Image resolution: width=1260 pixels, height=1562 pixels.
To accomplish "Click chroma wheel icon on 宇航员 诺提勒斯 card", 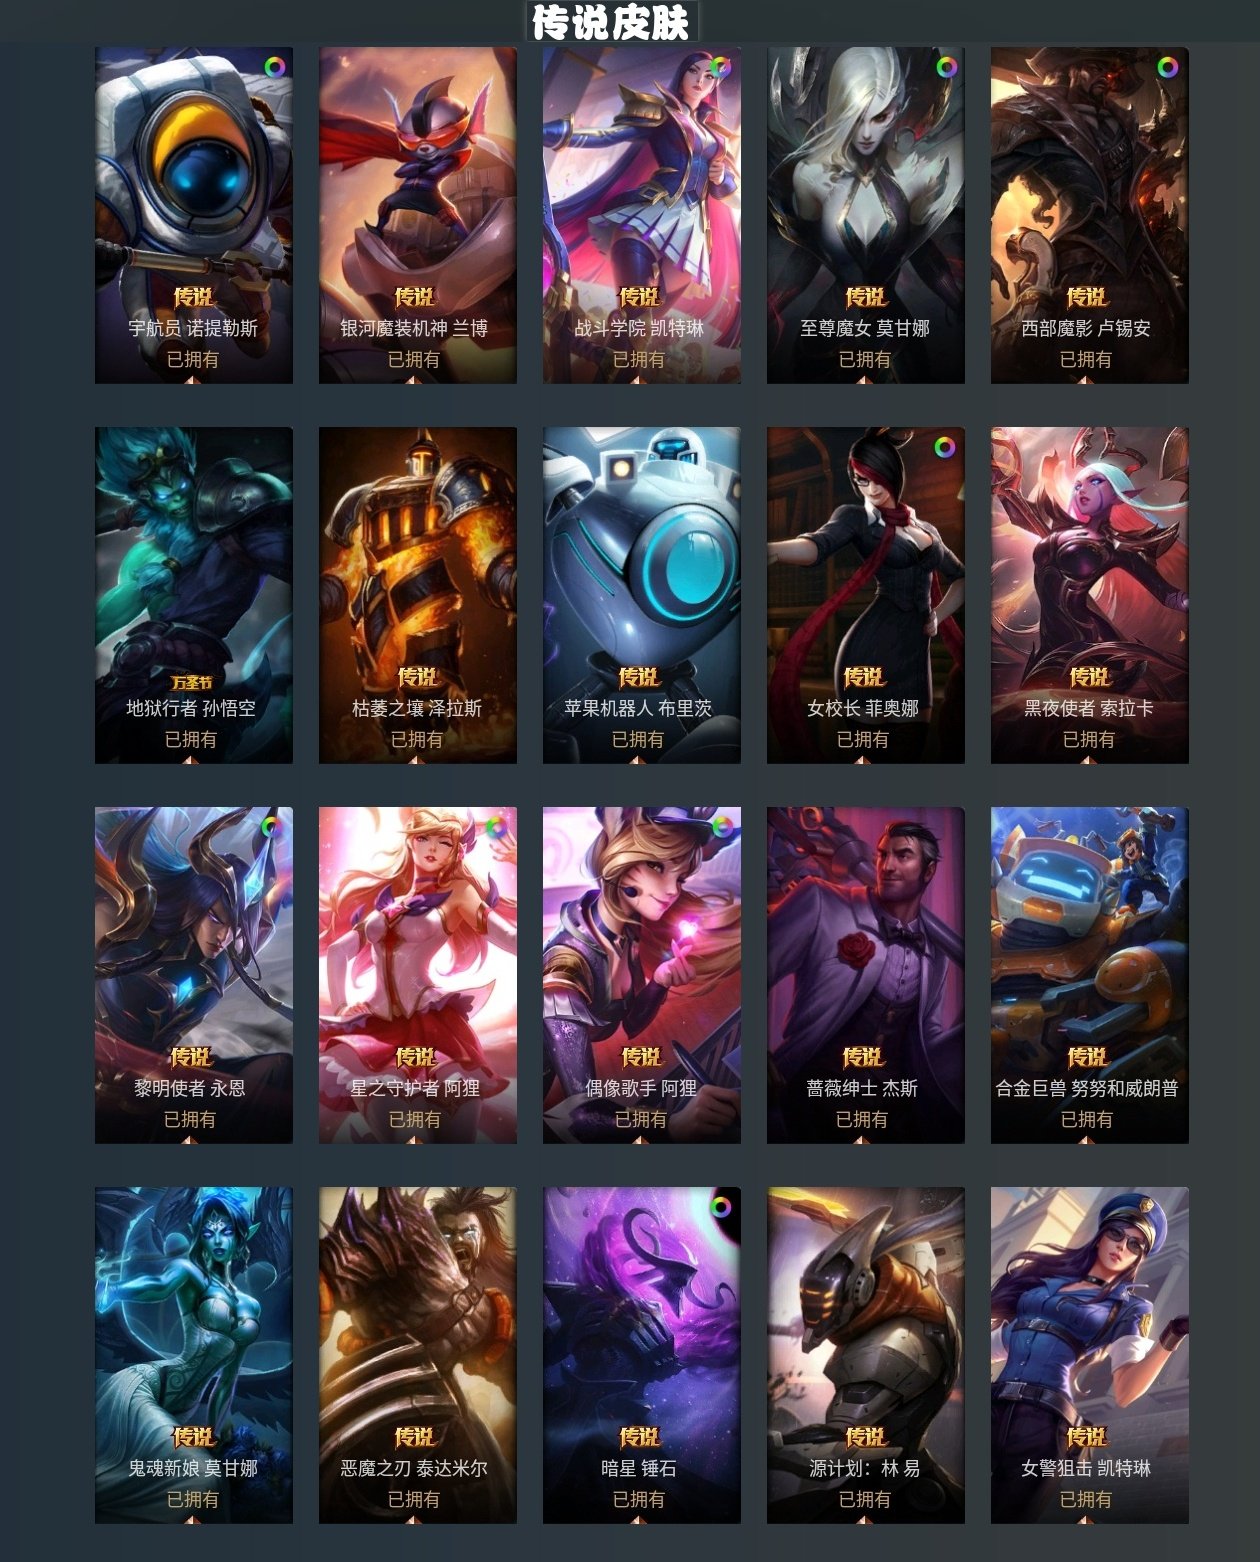I will [x=274, y=67].
